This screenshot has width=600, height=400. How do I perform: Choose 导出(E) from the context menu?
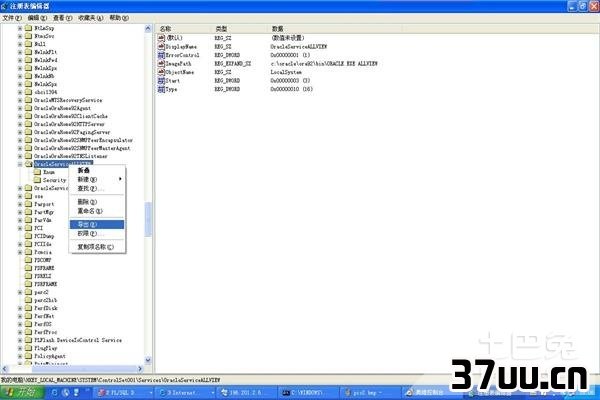[x=97, y=224]
